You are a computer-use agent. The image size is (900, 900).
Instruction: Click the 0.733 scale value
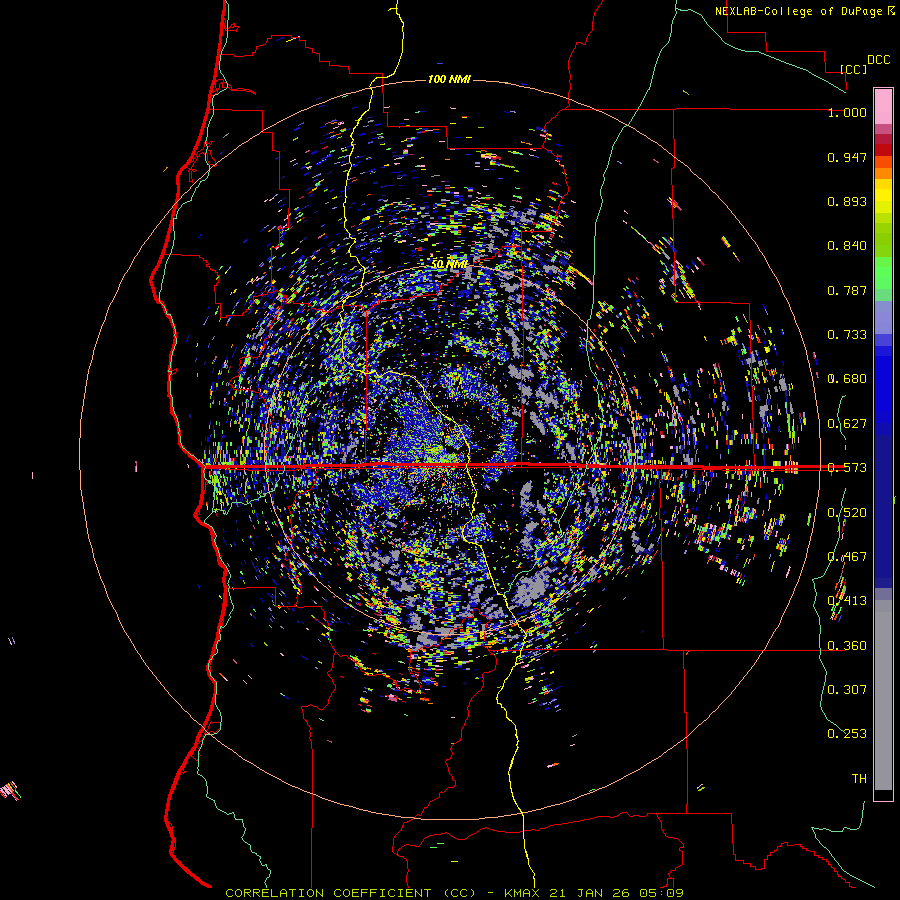pyautogui.click(x=847, y=335)
